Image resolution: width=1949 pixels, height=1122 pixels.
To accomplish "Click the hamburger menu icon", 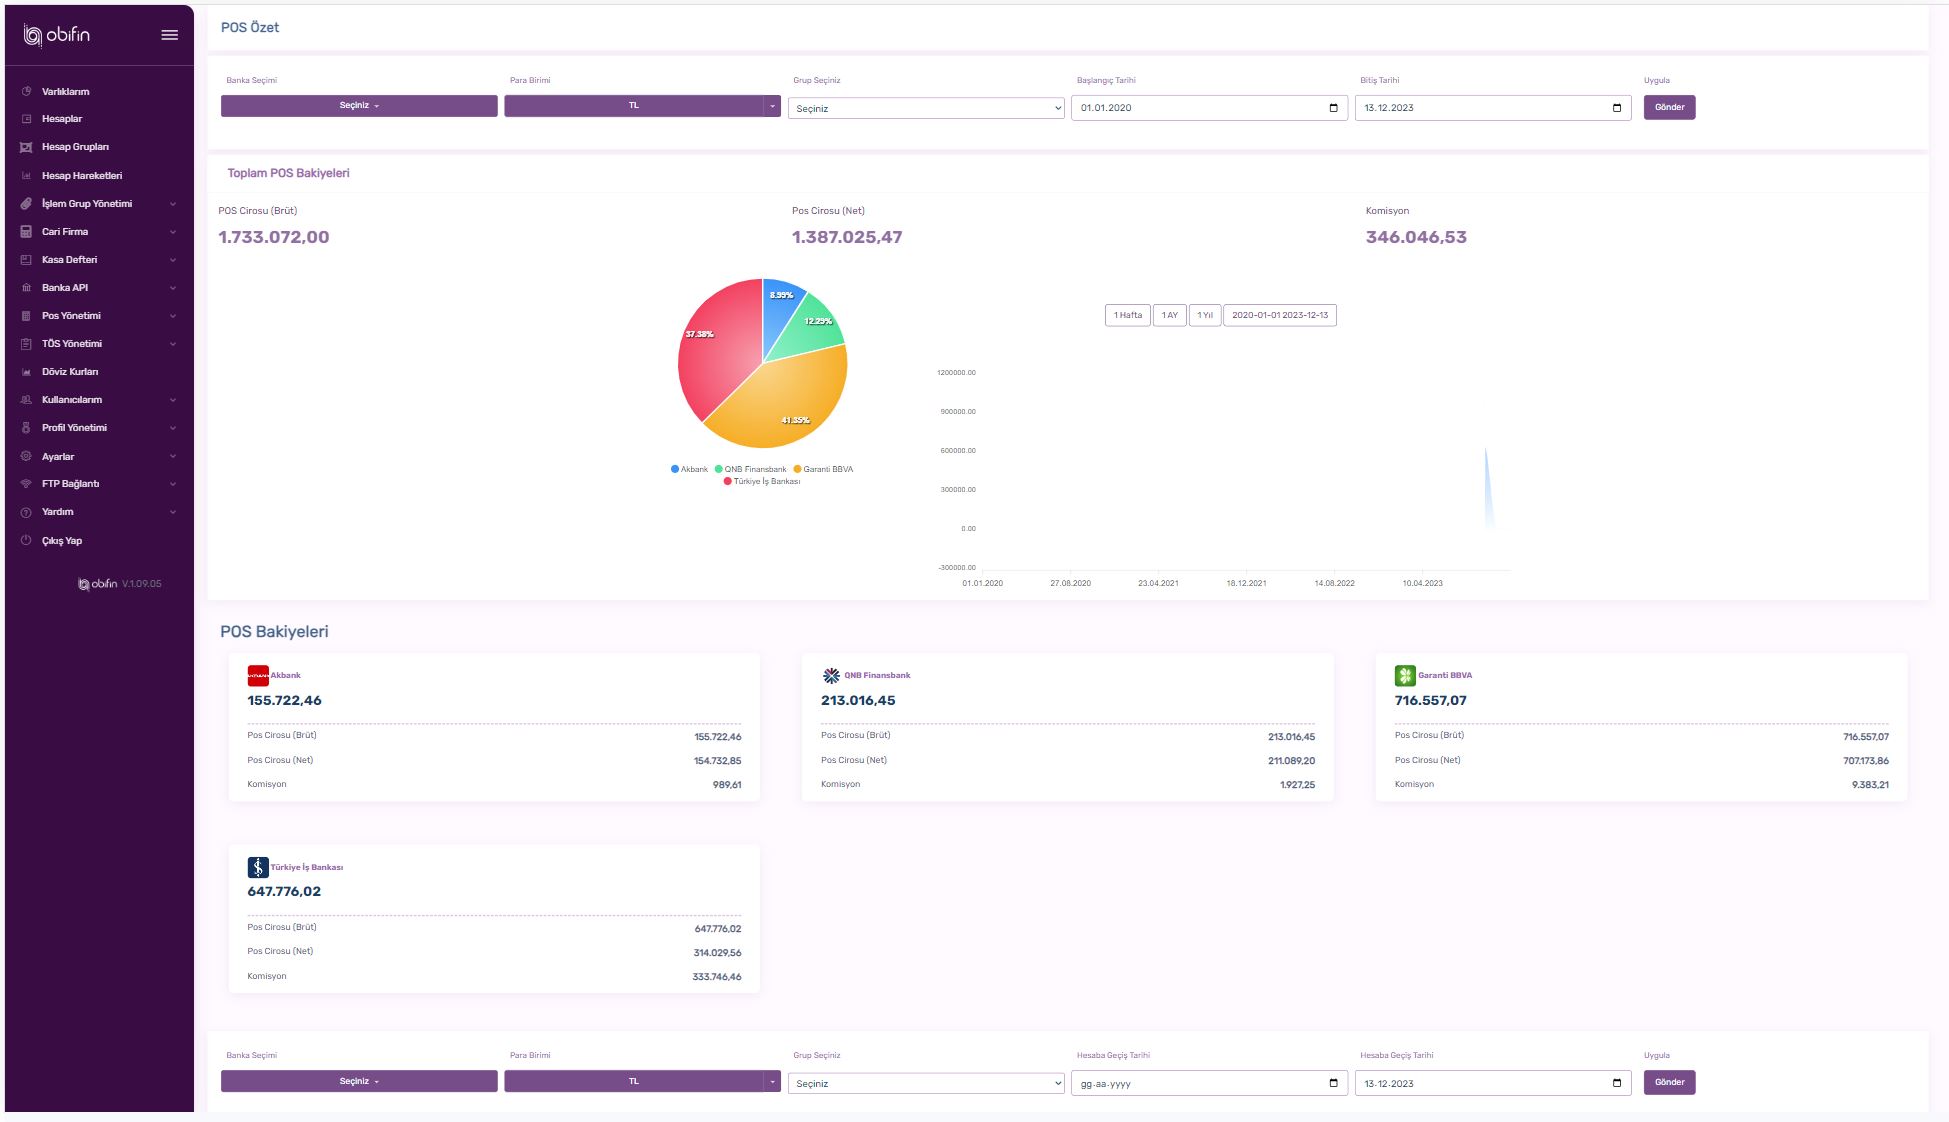I will click(169, 35).
